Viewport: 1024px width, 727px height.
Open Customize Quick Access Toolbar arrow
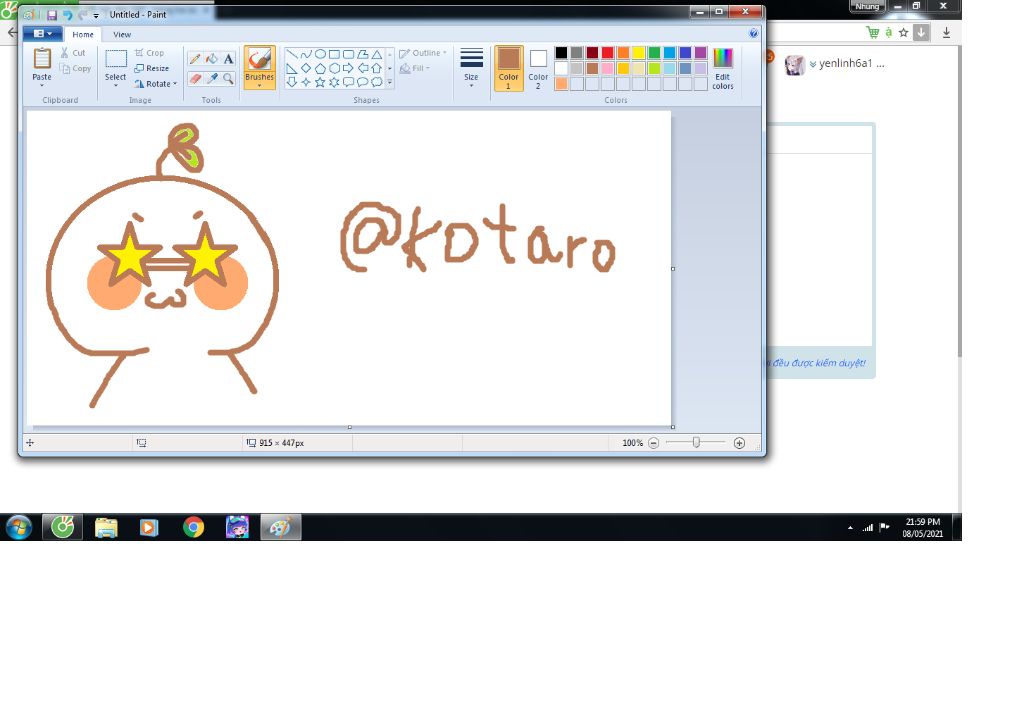[96, 15]
